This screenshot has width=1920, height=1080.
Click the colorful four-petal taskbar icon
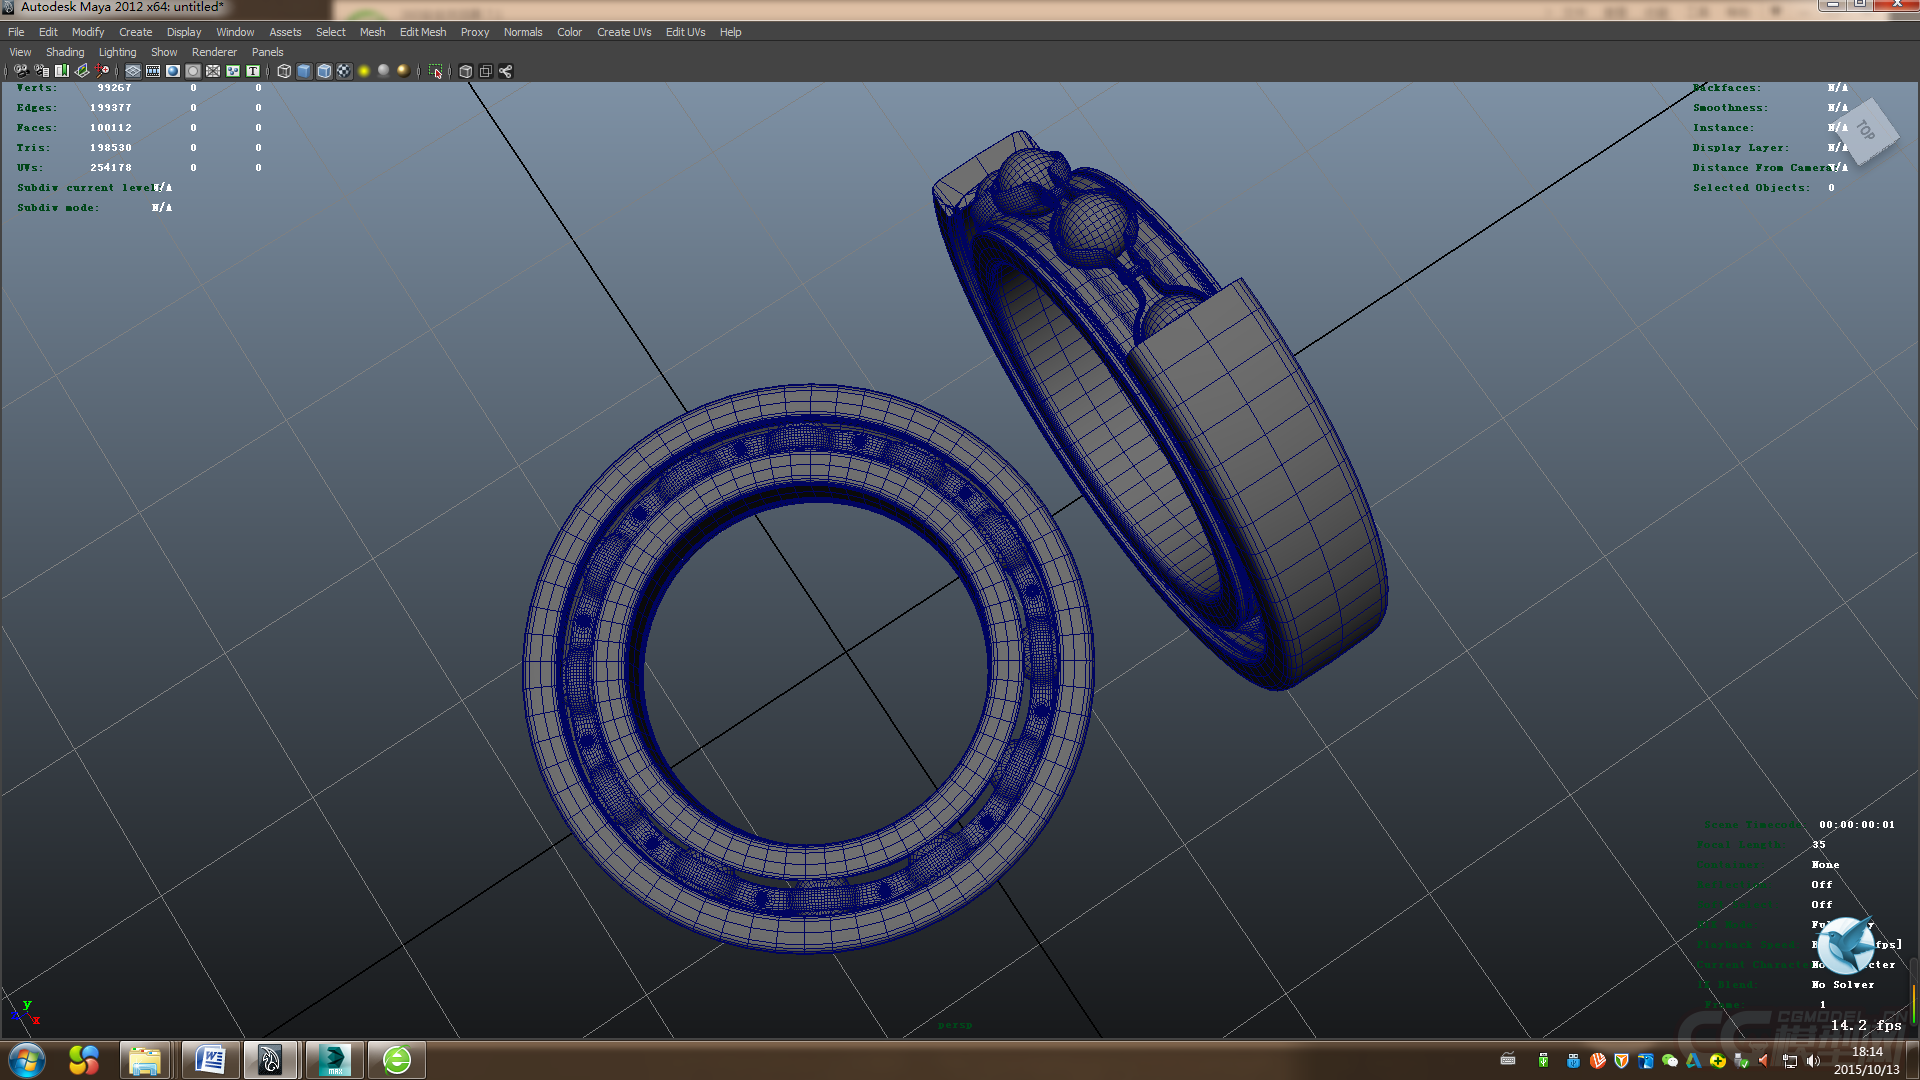(x=84, y=1060)
